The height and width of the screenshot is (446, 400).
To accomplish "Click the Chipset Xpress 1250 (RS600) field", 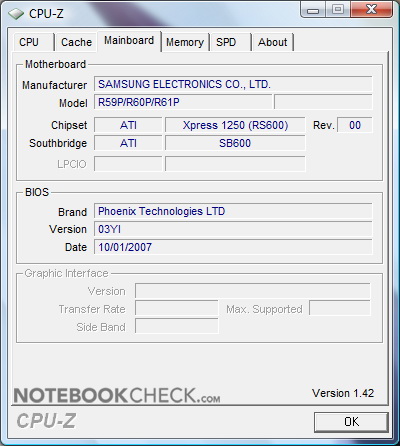I will (235, 125).
